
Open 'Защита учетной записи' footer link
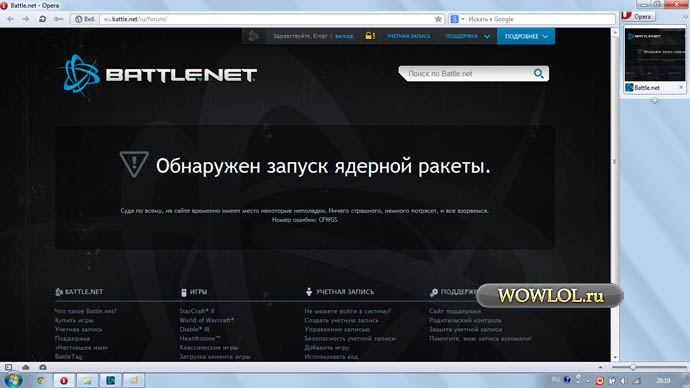point(466,329)
